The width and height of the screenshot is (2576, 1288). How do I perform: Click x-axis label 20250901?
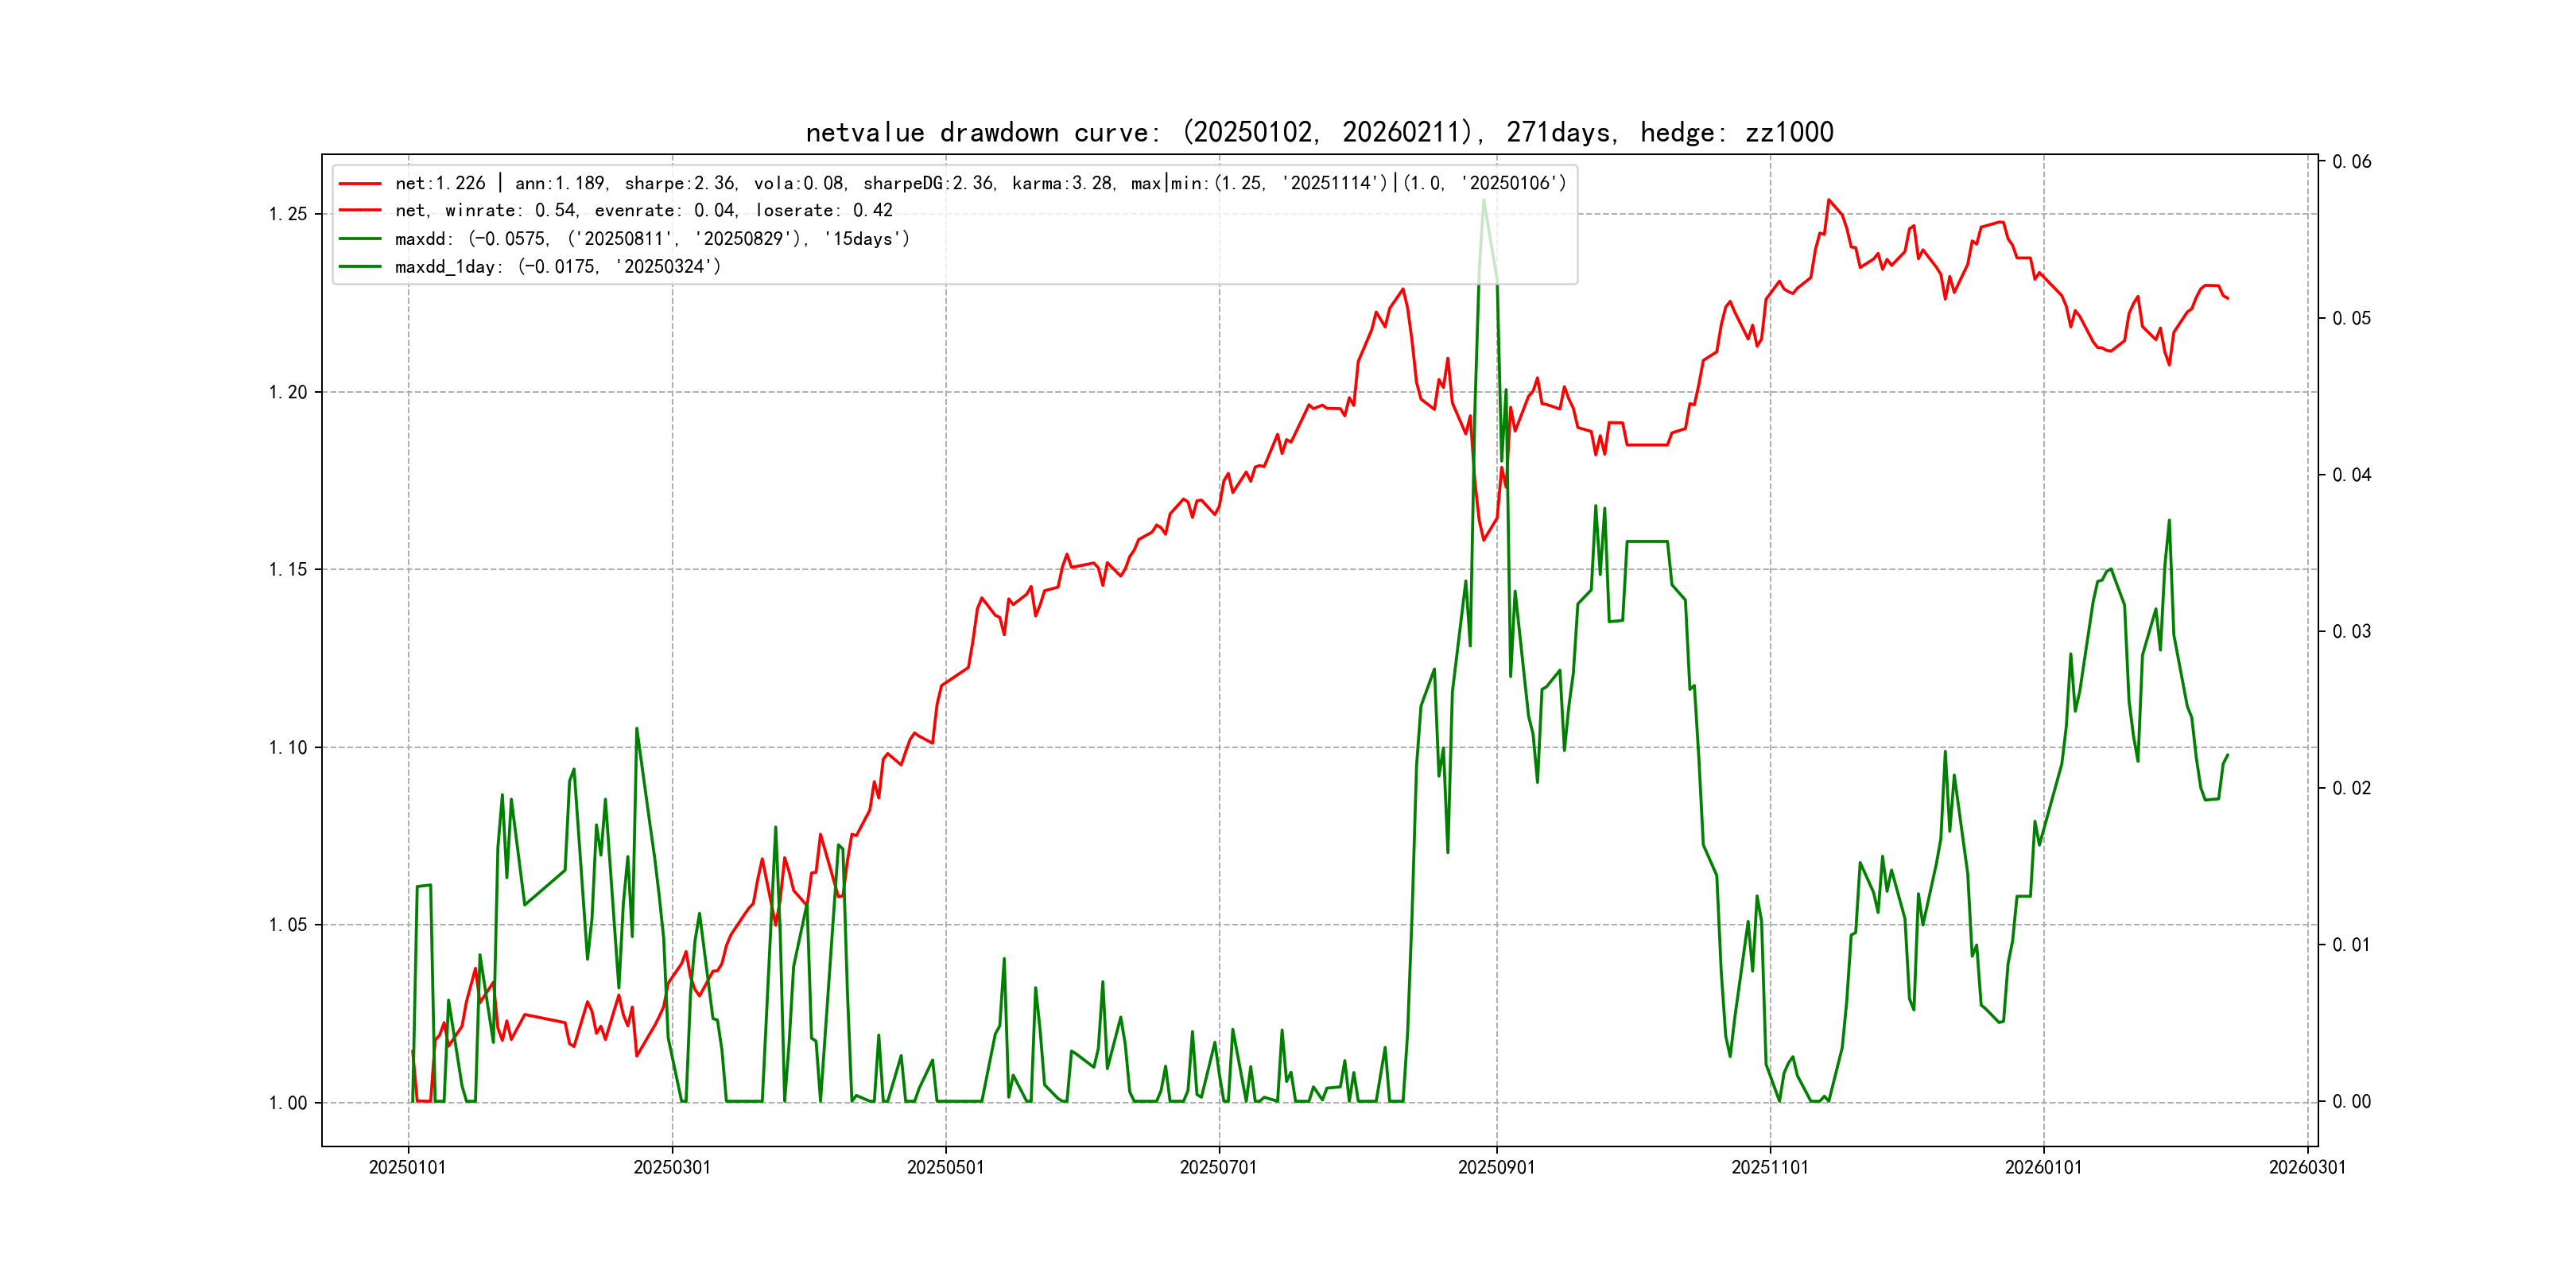coord(1496,1167)
